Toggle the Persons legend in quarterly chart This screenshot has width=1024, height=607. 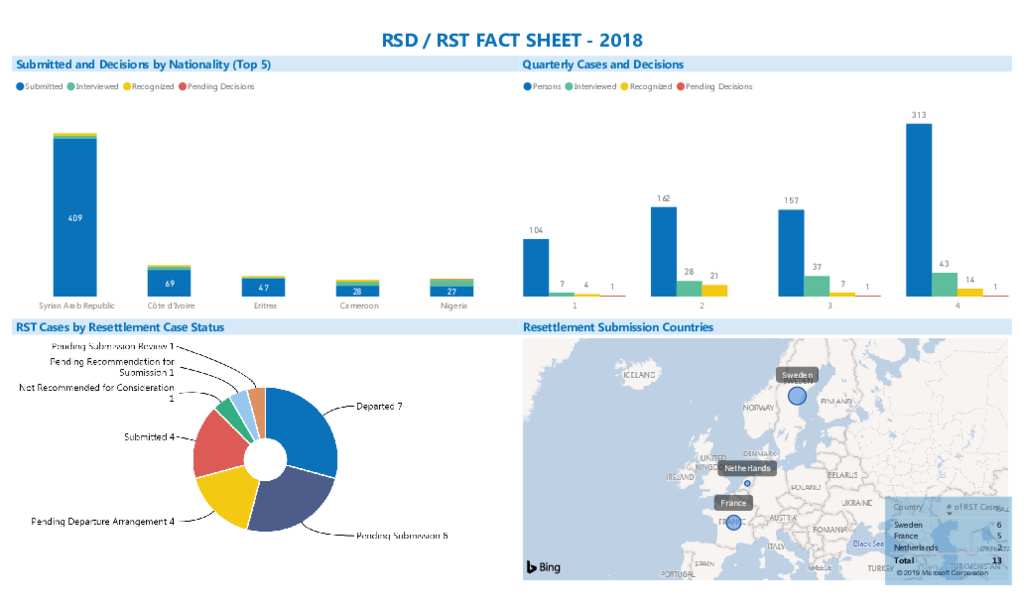point(527,86)
